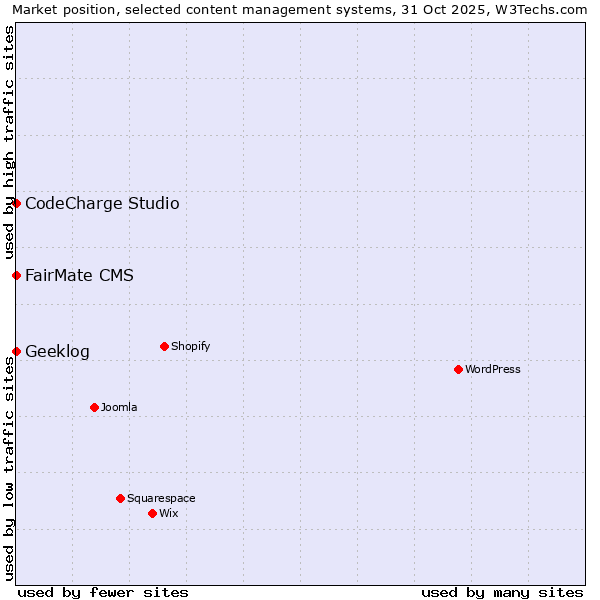Select the Geeklog text label
600x600 pixels.
pos(57,352)
